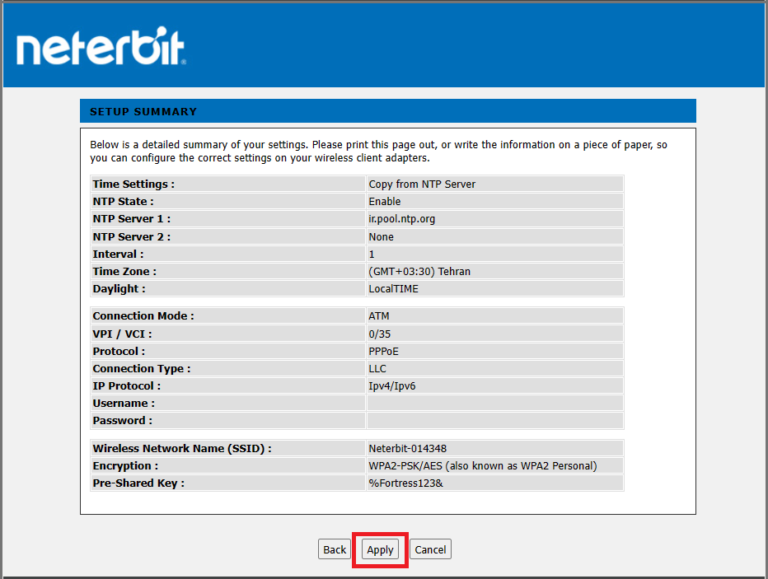Viewport: 768px width, 579px height.
Task: Click the LLC connection type value
Action: [377, 369]
